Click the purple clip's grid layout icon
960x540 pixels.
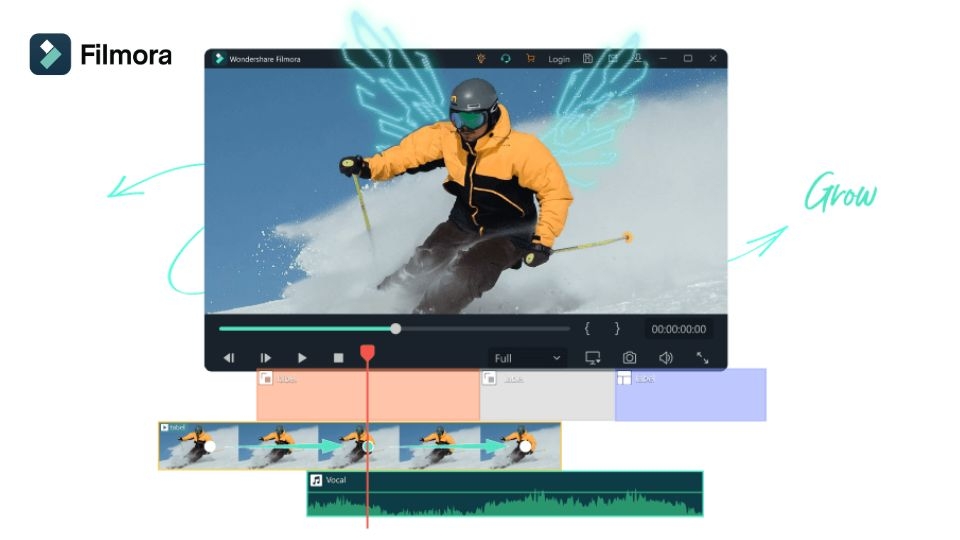coord(624,378)
